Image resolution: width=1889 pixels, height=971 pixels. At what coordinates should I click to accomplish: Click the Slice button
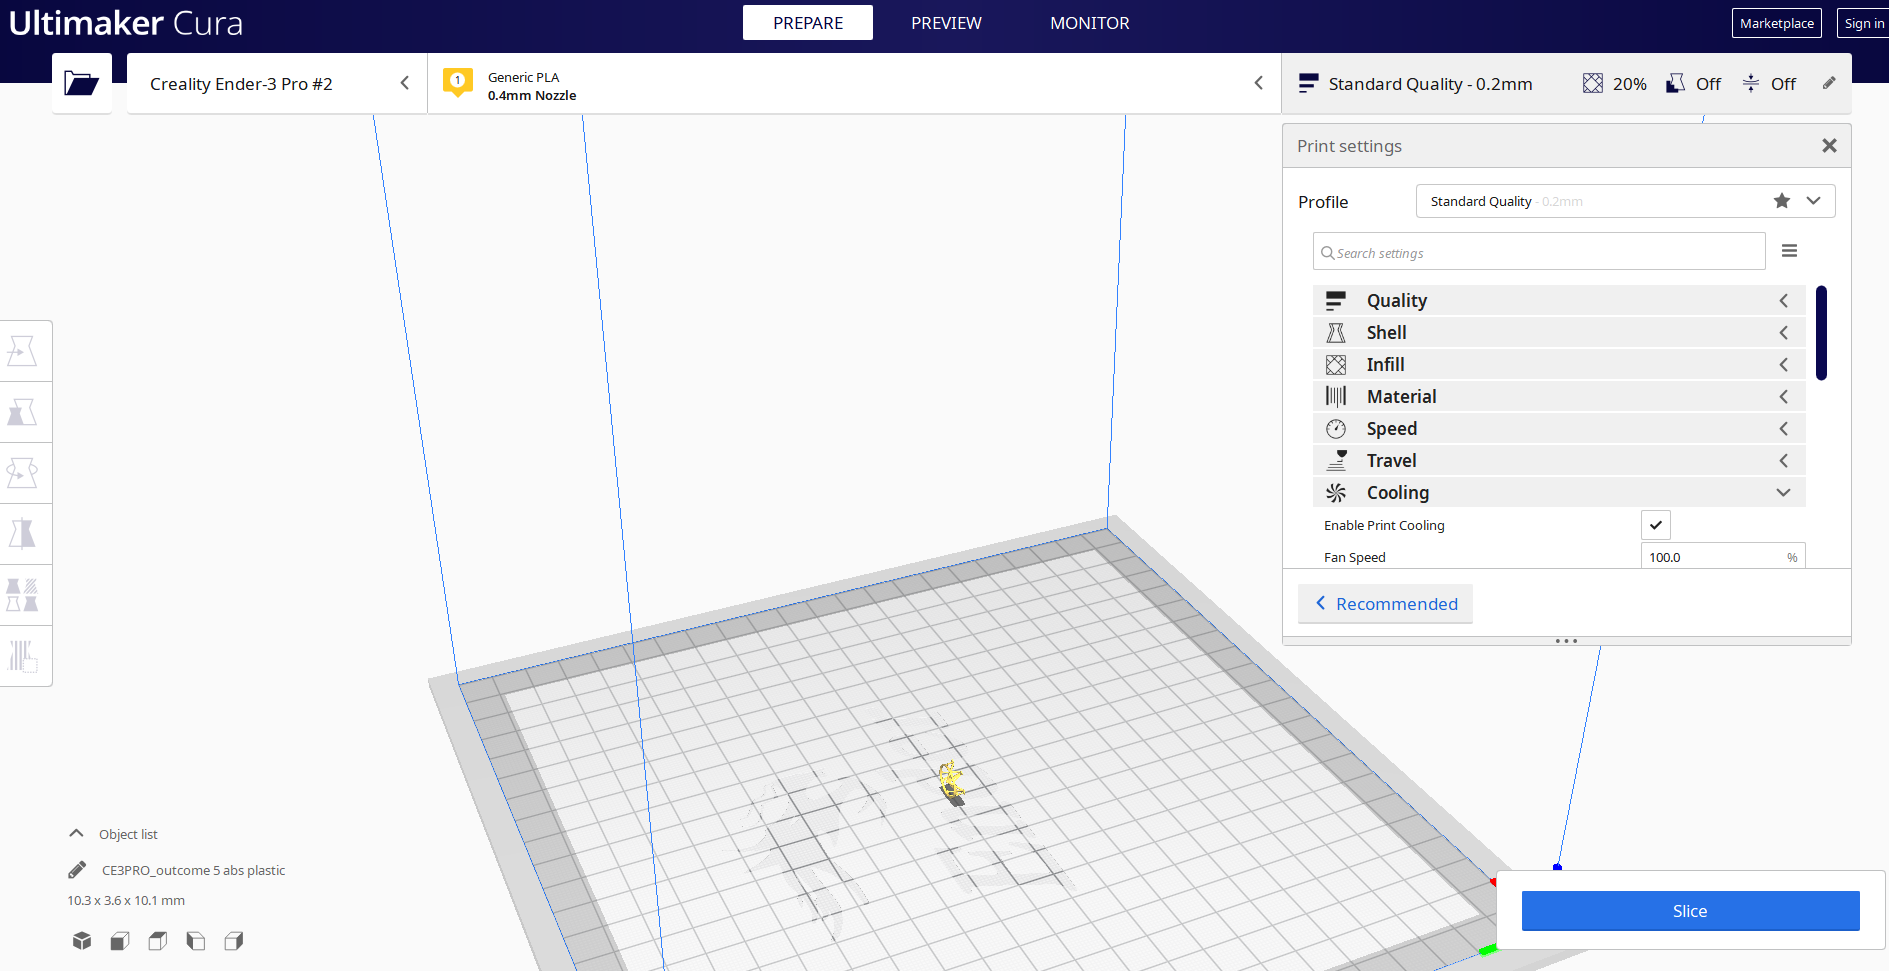click(1689, 911)
